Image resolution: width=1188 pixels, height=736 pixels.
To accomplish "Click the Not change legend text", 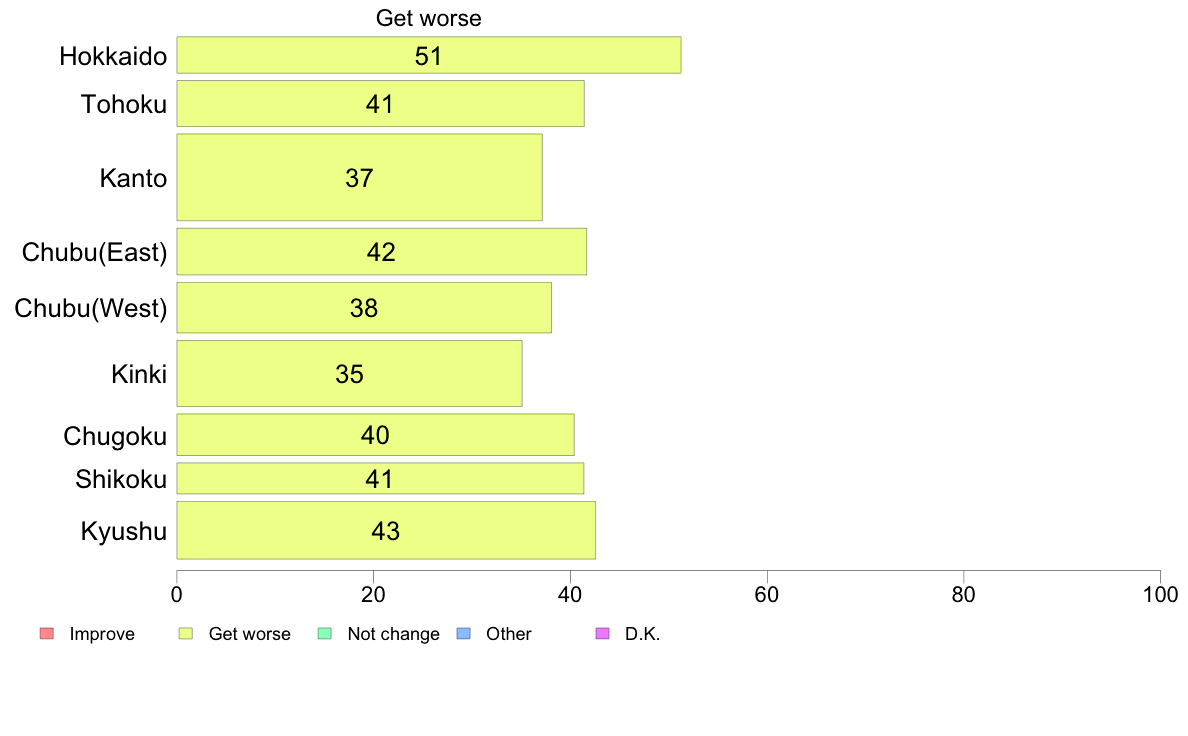I will [x=393, y=634].
